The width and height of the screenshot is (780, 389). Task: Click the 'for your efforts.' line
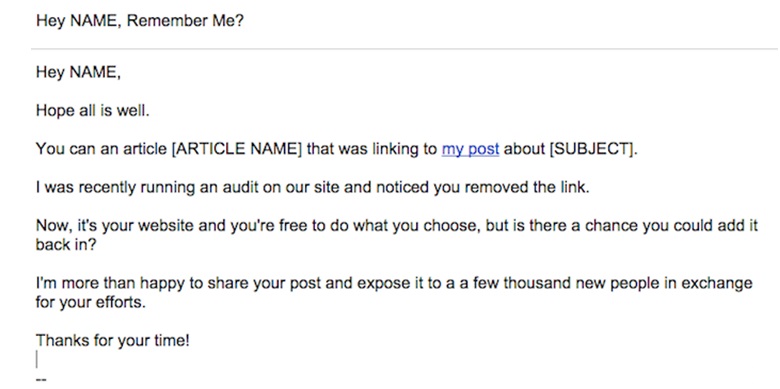coord(91,302)
